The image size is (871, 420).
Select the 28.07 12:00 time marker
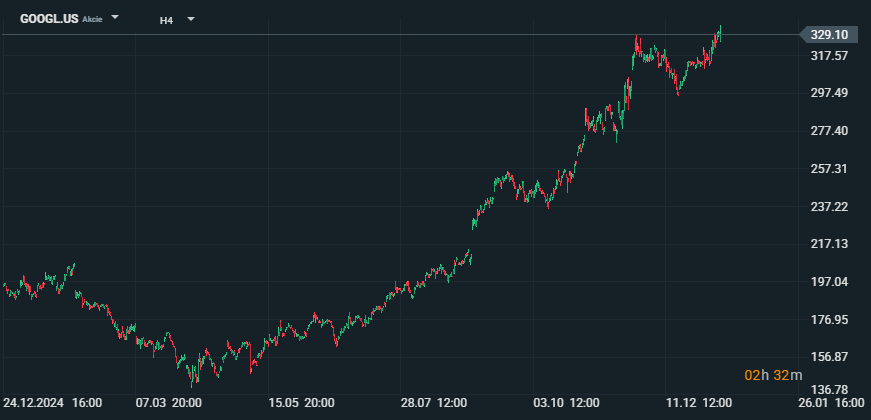[x=434, y=403]
